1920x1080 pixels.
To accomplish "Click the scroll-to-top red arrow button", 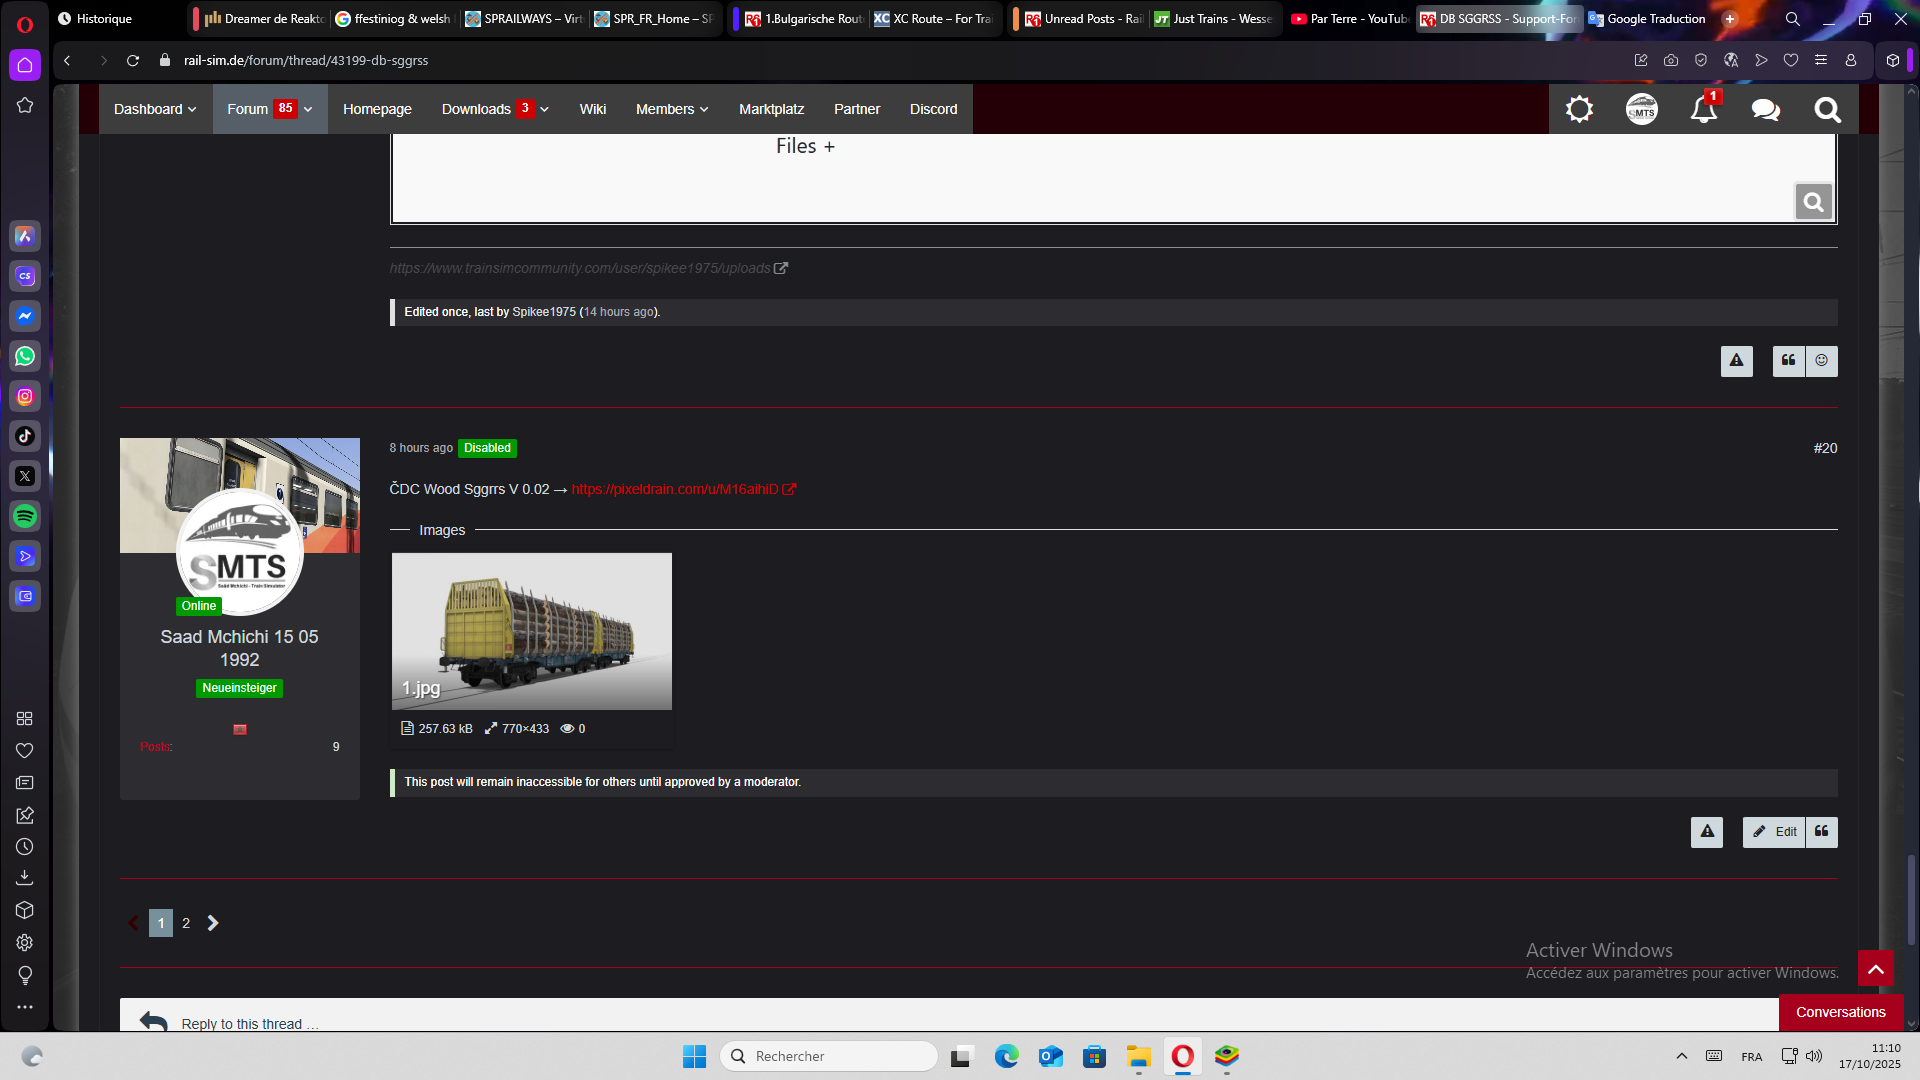I will click(1875, 968).
